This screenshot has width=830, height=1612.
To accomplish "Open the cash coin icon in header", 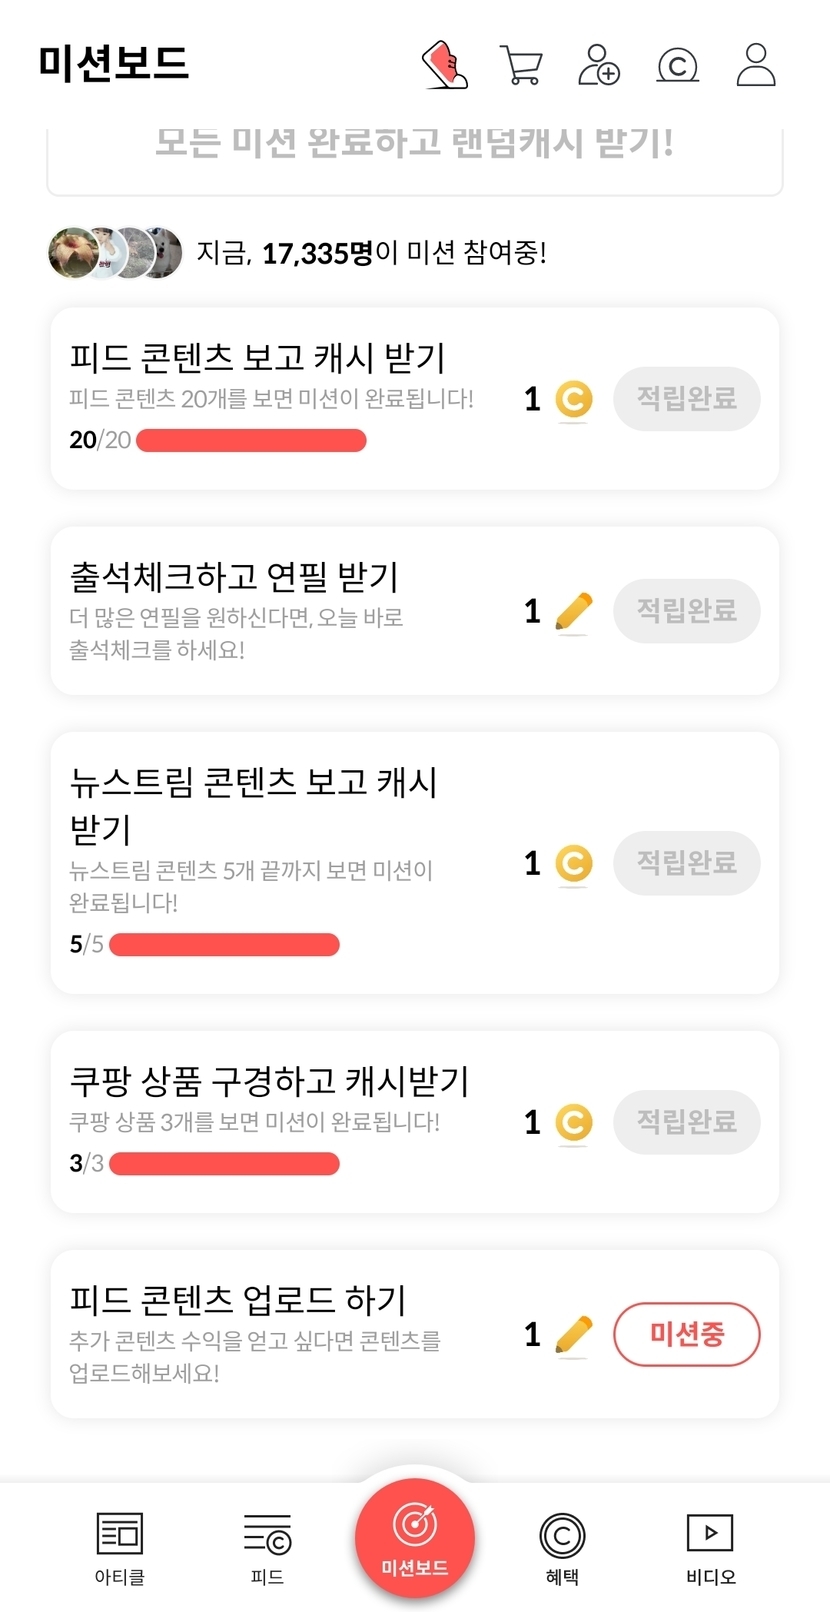I will (x=677, y=66).
